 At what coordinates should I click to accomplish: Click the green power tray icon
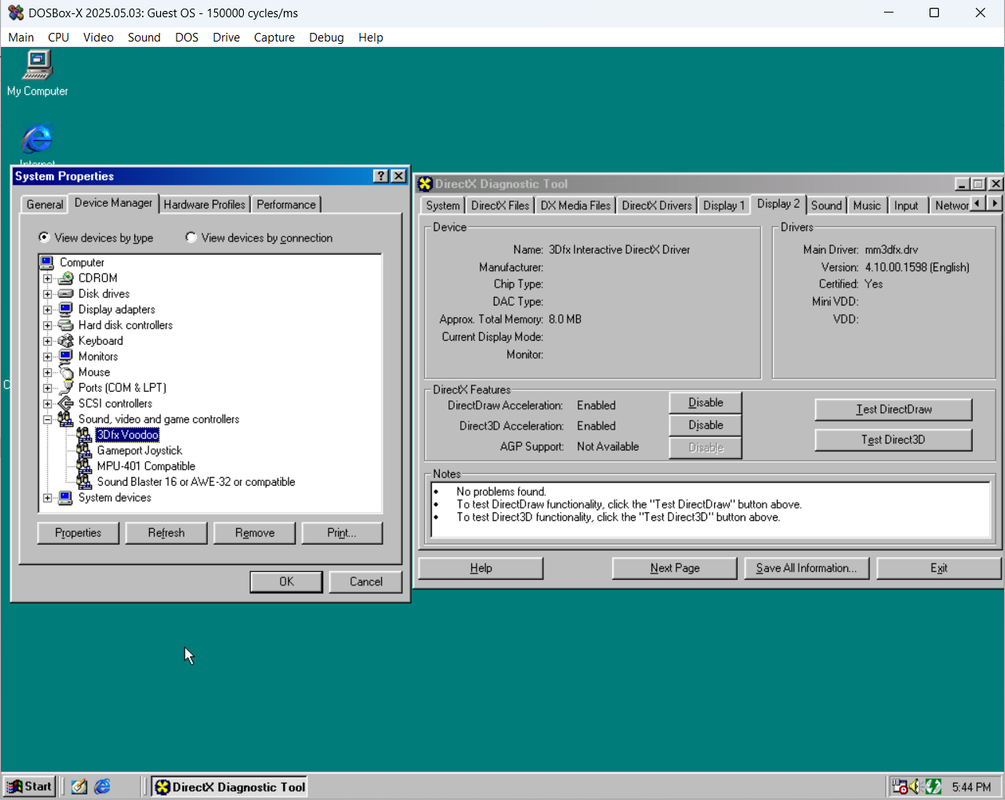(x=933, y=786)
